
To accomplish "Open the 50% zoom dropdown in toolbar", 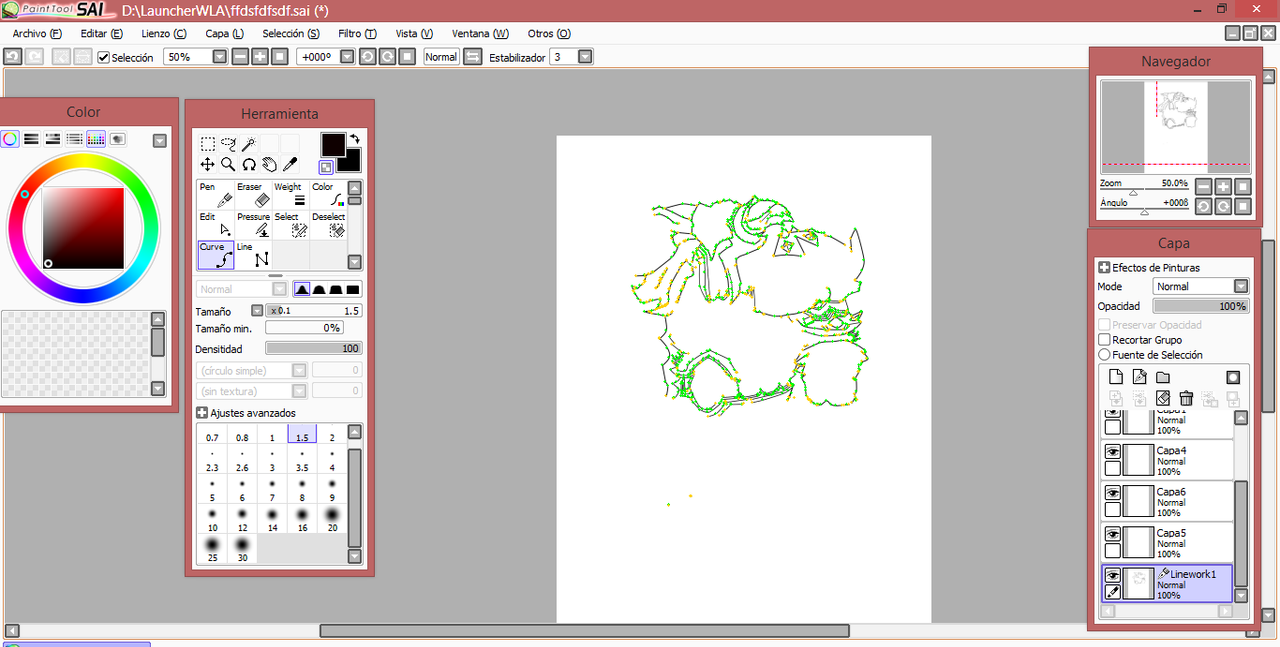I will click(220, 57).
